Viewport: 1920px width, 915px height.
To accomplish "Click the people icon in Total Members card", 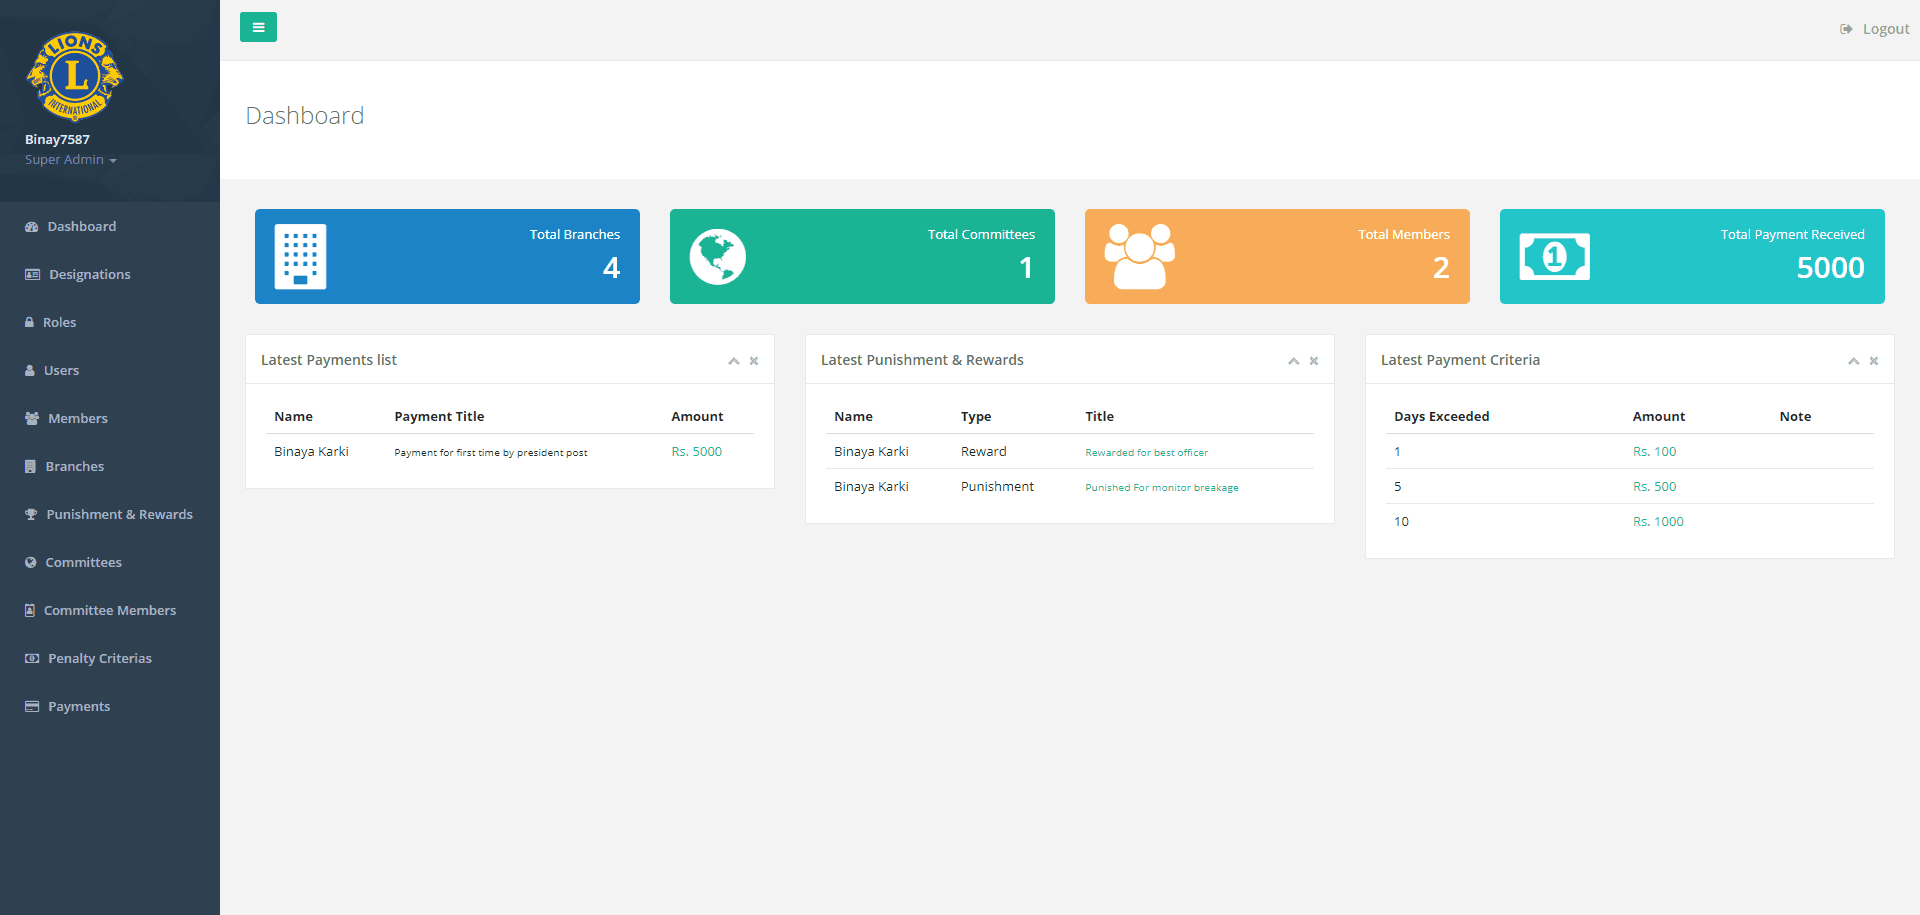I will [1139, 256].
